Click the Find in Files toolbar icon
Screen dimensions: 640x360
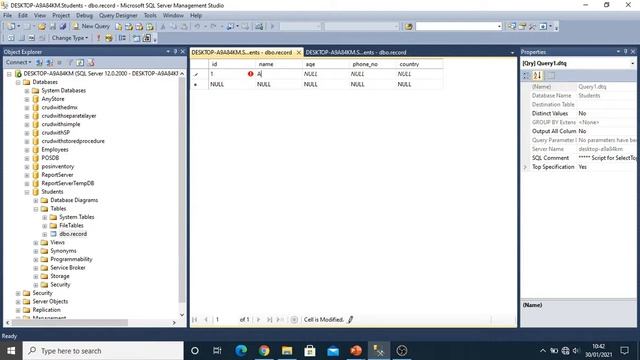[x=409, y=26]
